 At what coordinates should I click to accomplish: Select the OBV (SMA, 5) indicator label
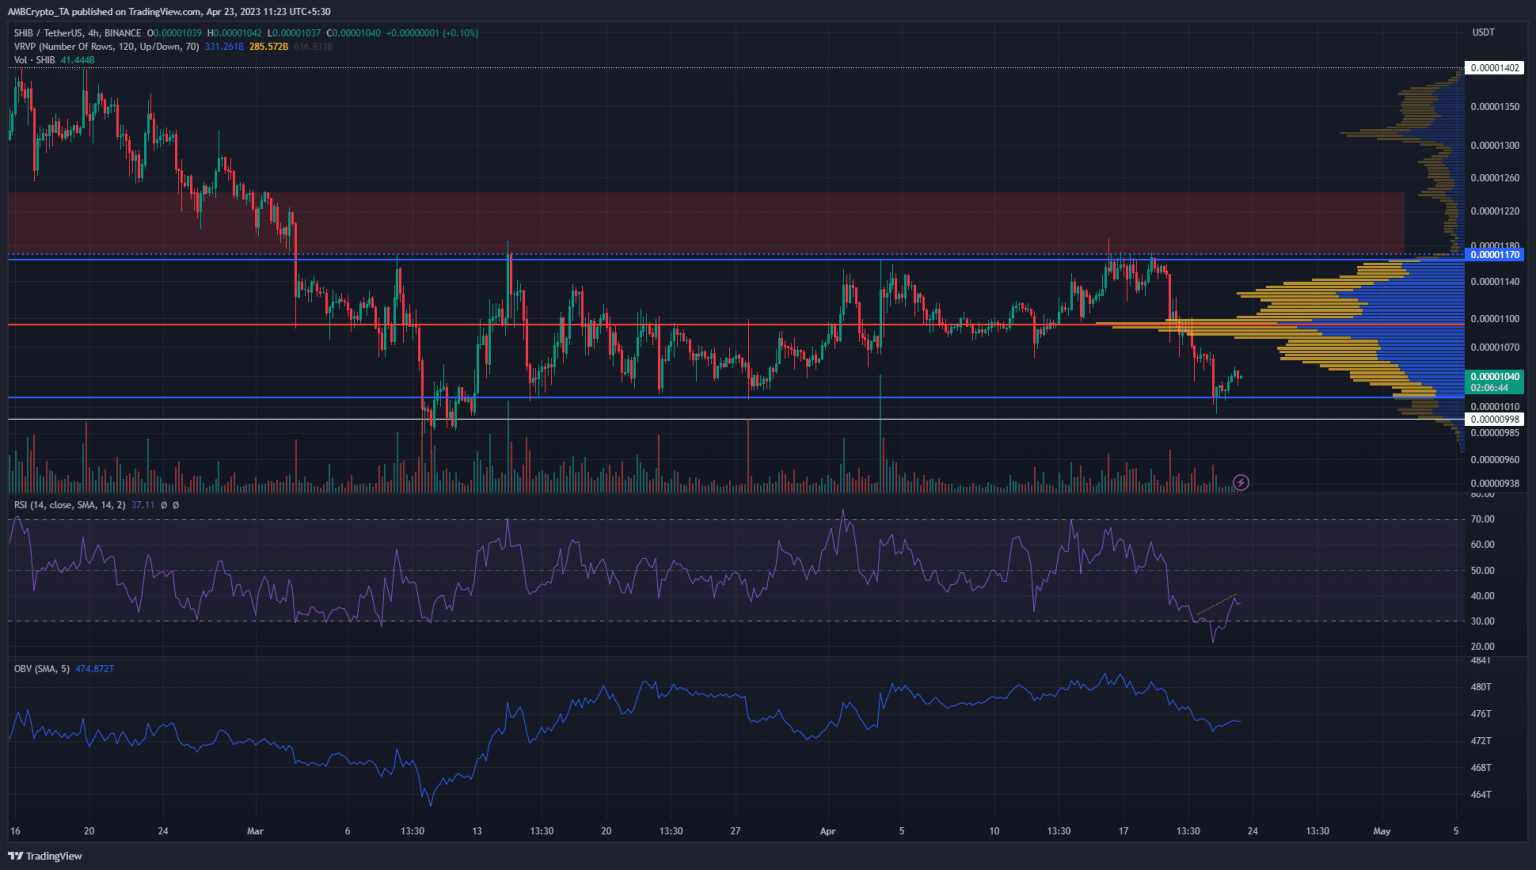[40, 668]
